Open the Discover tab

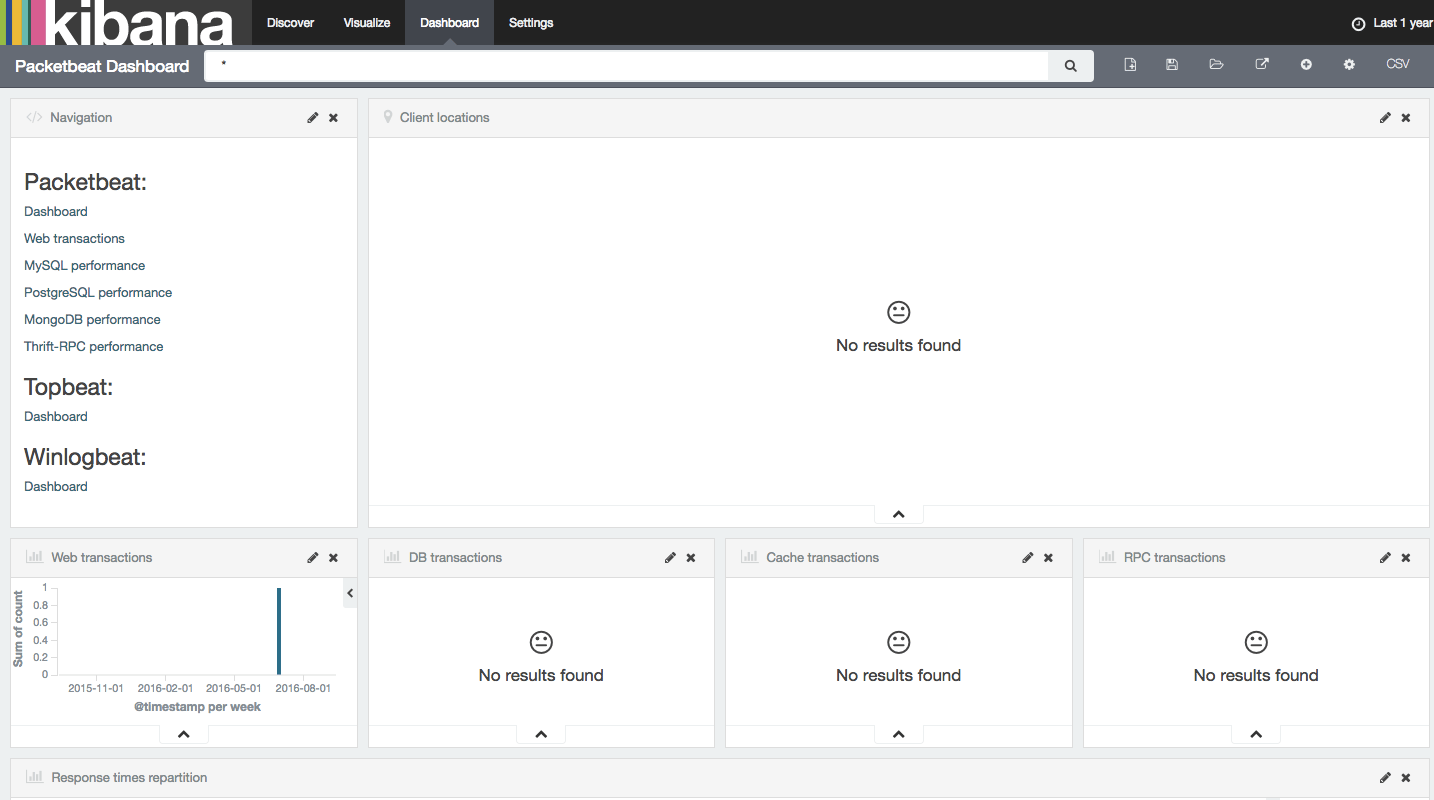290,22
